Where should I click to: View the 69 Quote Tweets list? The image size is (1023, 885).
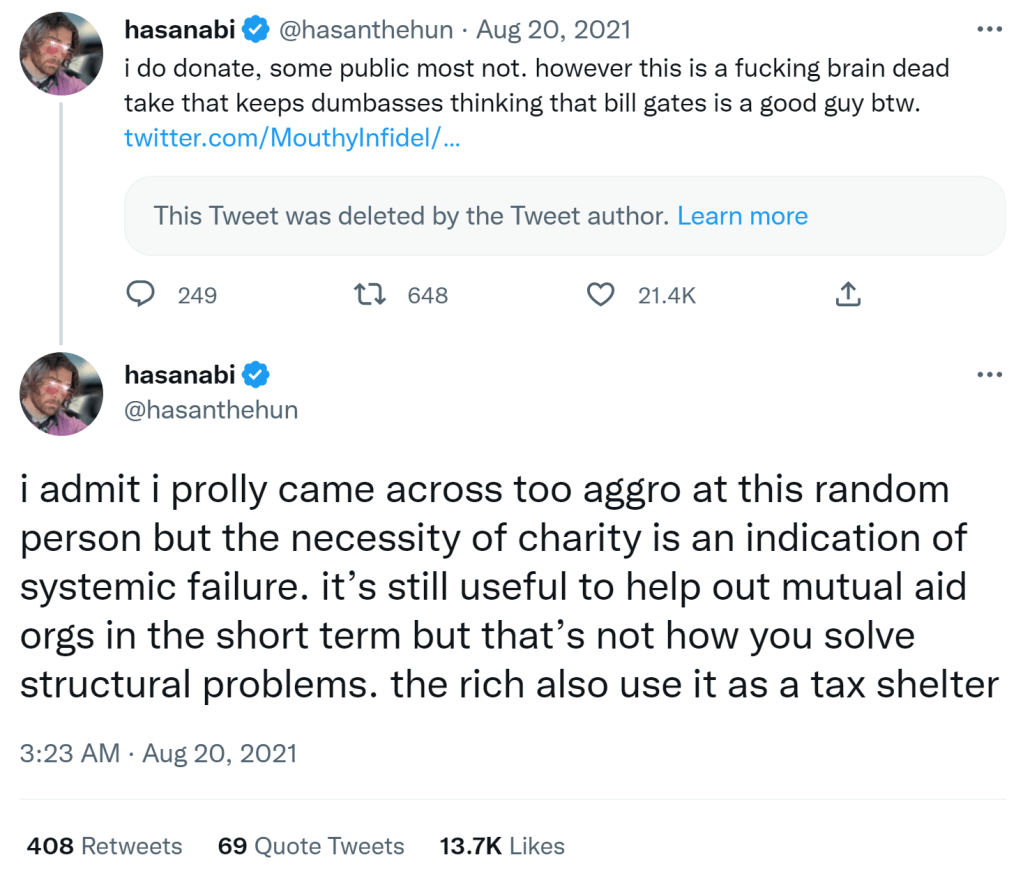point(311,846)
